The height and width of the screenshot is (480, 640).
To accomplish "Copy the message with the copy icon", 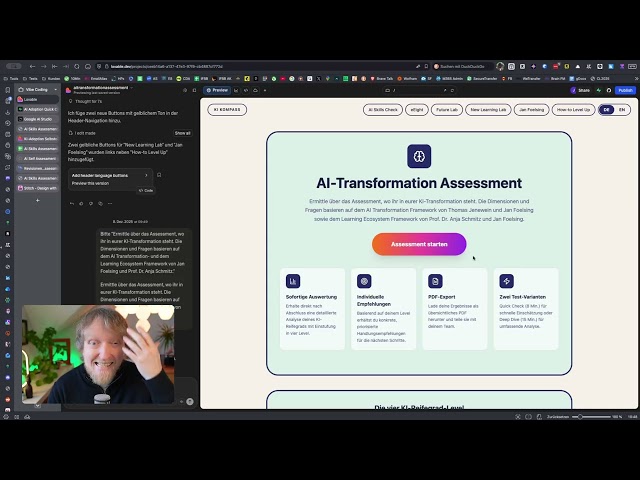I will (100, 203).
